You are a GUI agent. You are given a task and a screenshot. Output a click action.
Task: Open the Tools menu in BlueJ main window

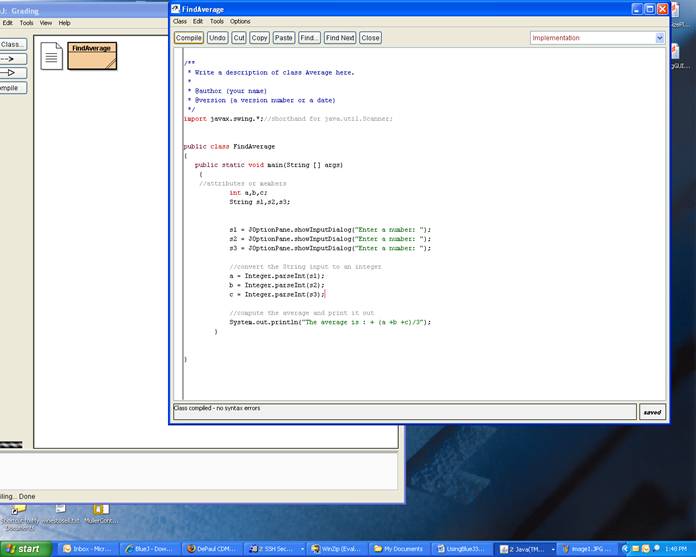[26, 23]
